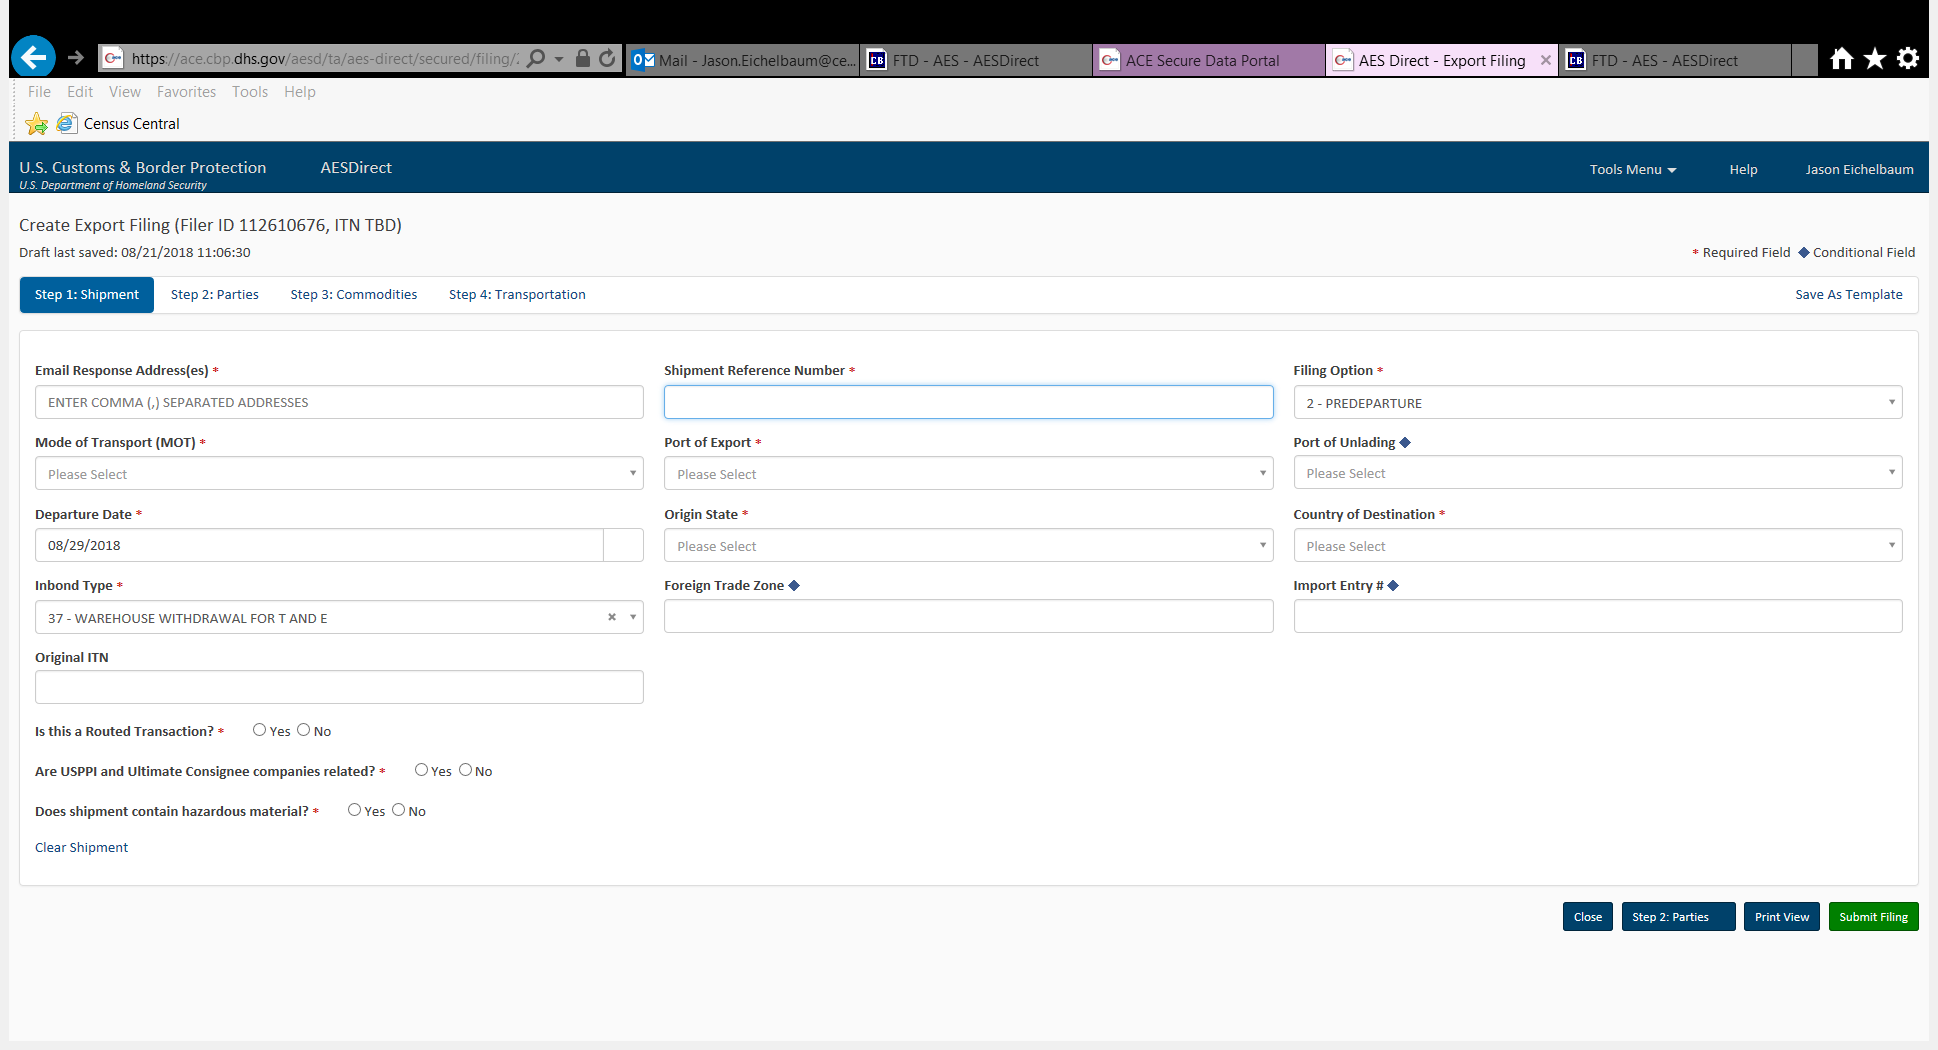Open favorites star icon at top right
The height and width of the screenshot is (1050, 1938).
pos(1875,59)
